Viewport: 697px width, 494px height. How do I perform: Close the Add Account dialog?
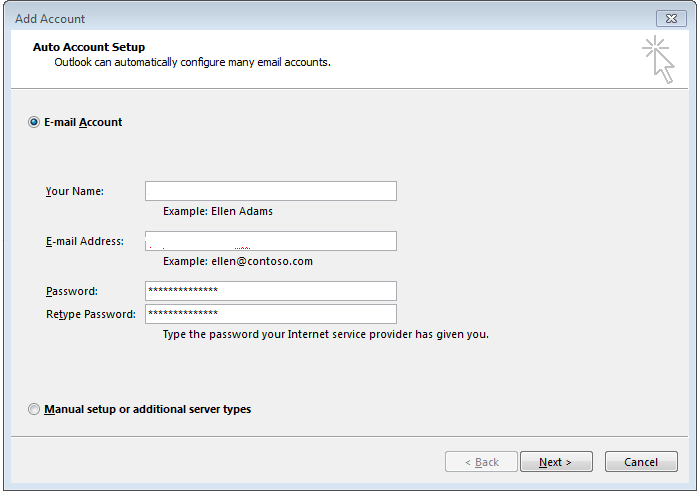pos(670,18)
